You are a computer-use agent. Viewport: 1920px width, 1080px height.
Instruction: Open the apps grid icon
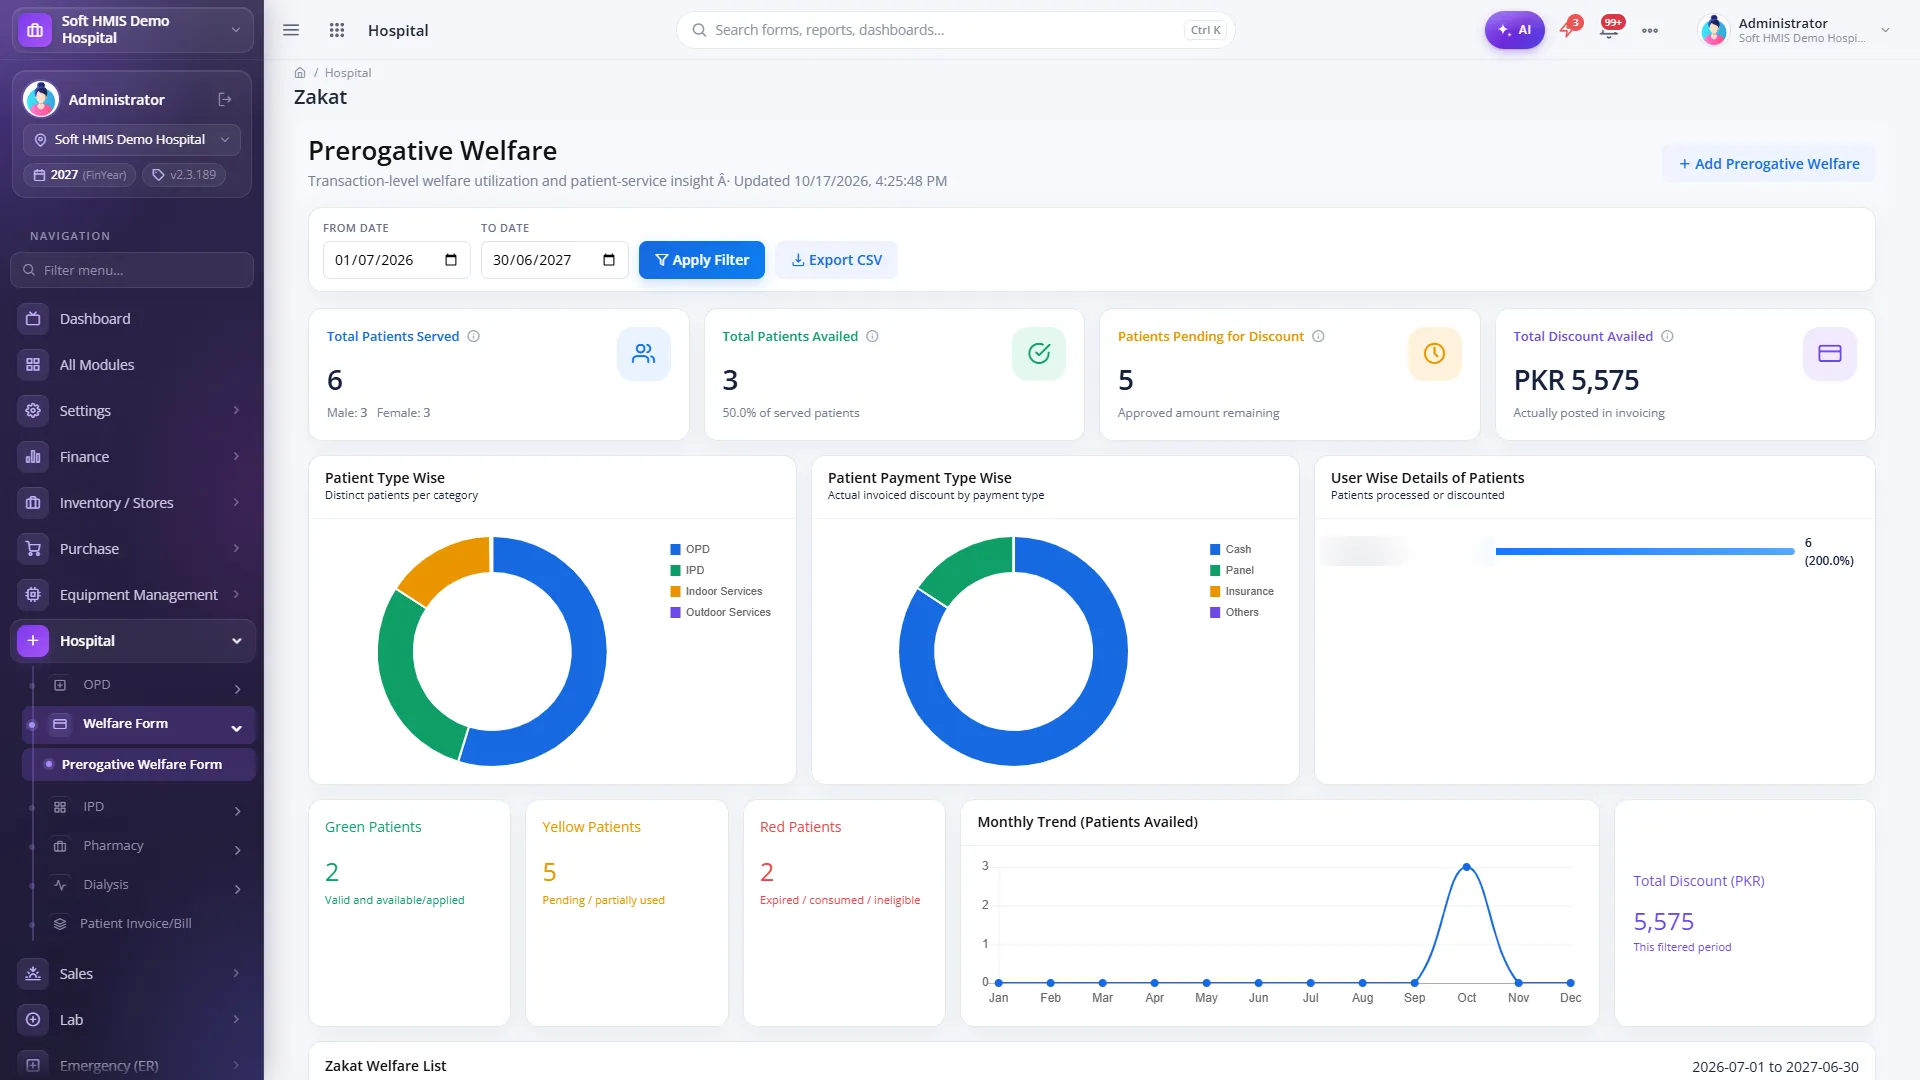point(337,30)
